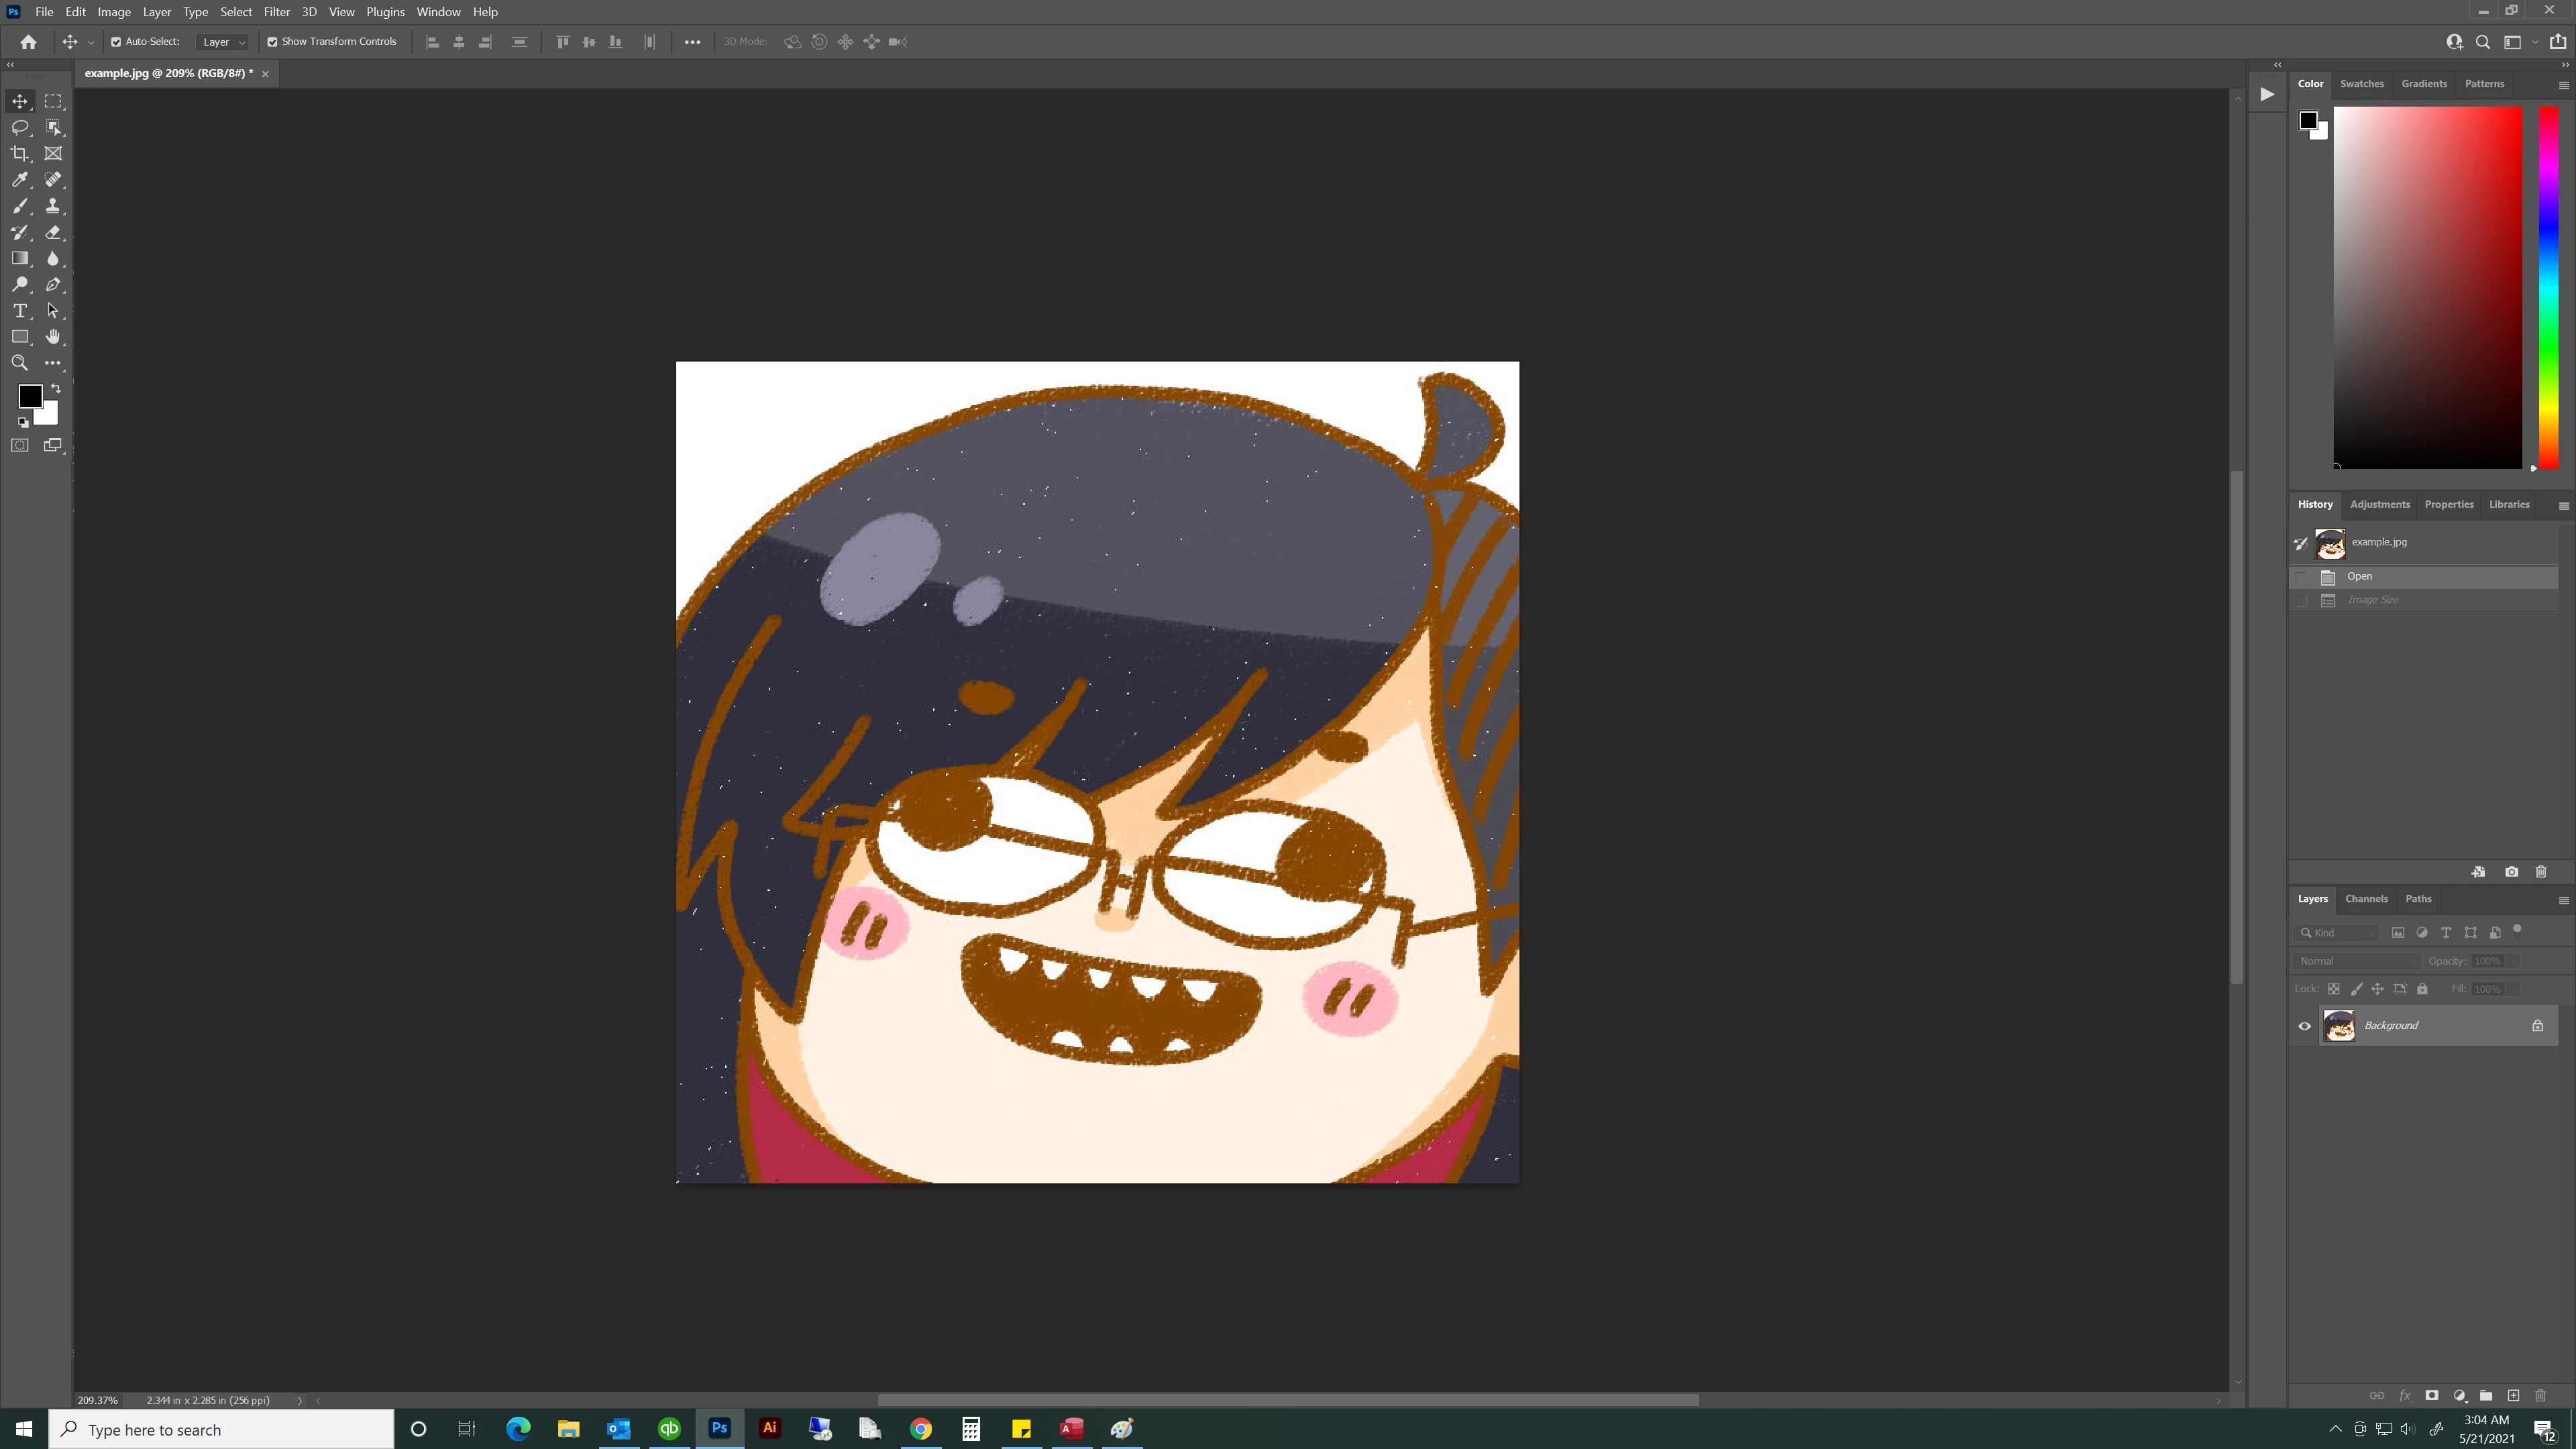This screenshot has width=2576, height=1449.
Task: Select the Crop tool
Action: pos(20,153)
